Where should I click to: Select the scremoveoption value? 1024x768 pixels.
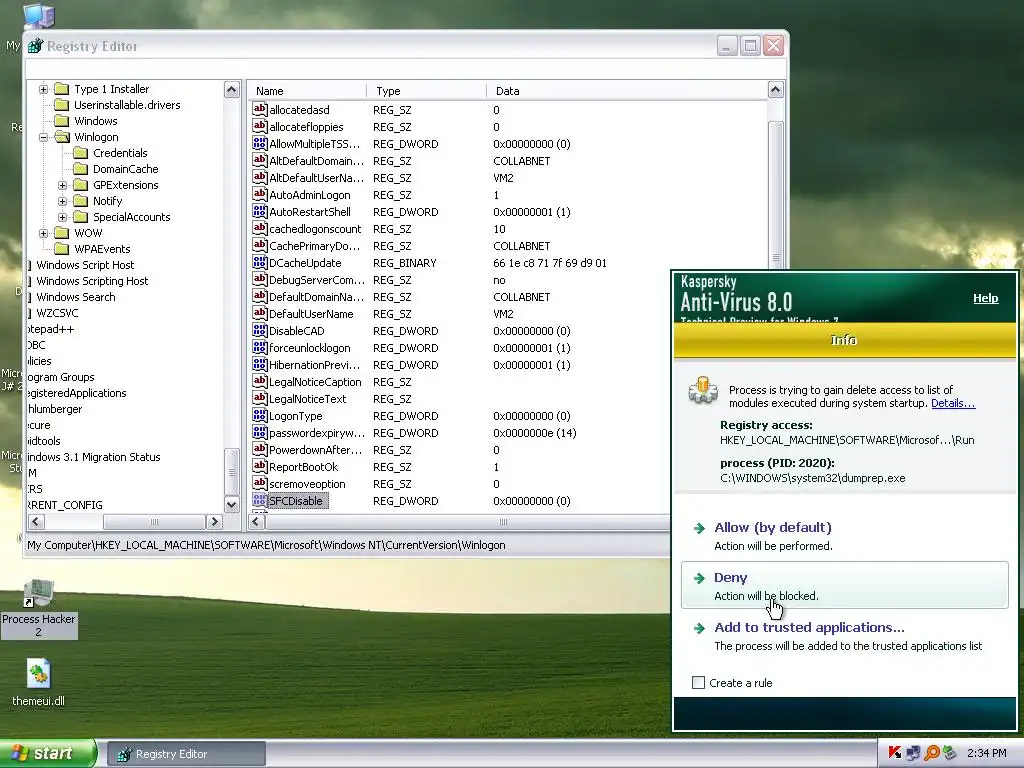(x=307, y=483)
